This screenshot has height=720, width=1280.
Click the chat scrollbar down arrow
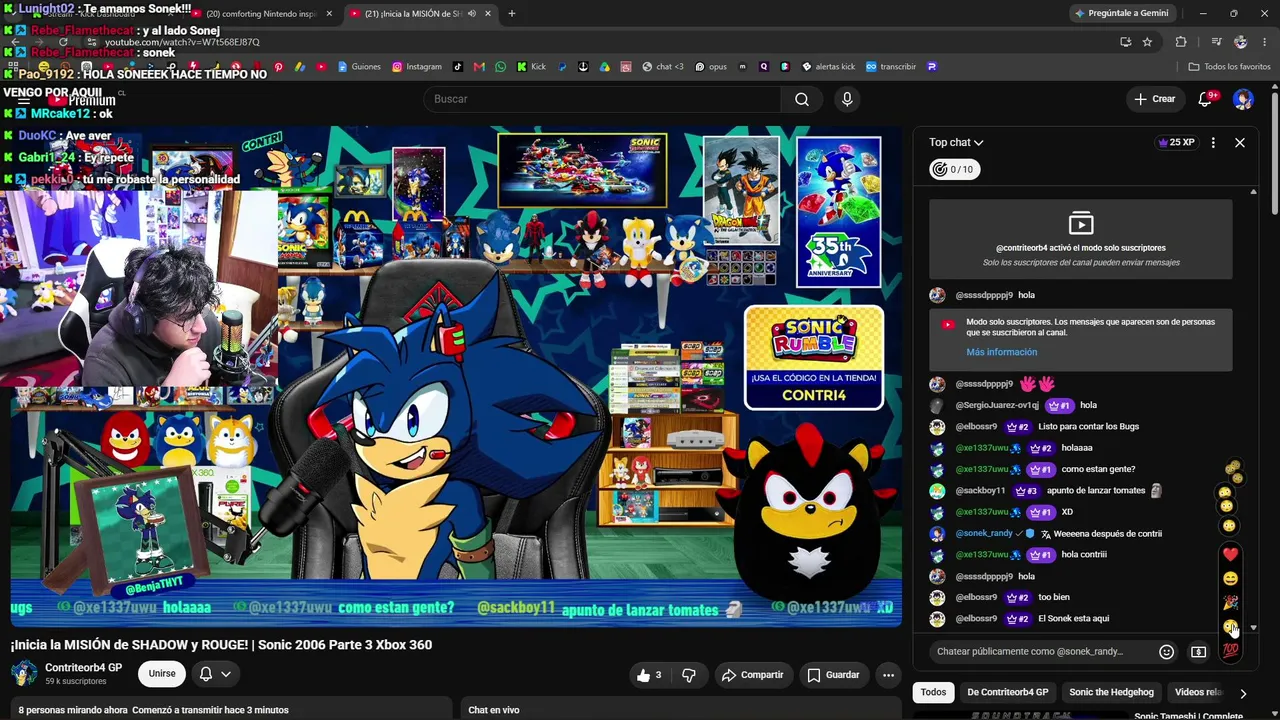tap(1253, 628)
